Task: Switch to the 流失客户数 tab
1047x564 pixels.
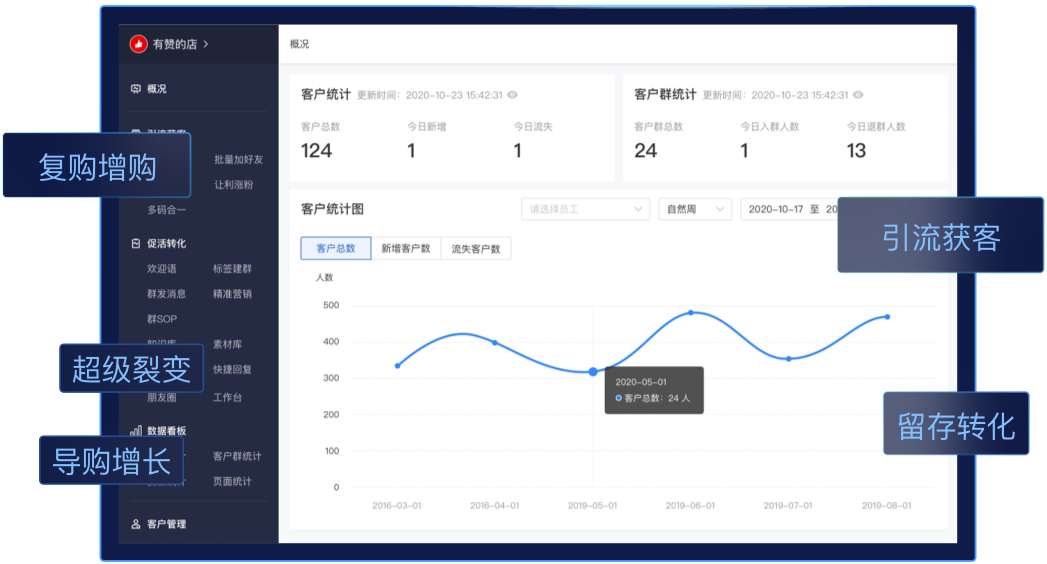Action: click(475, 249)
